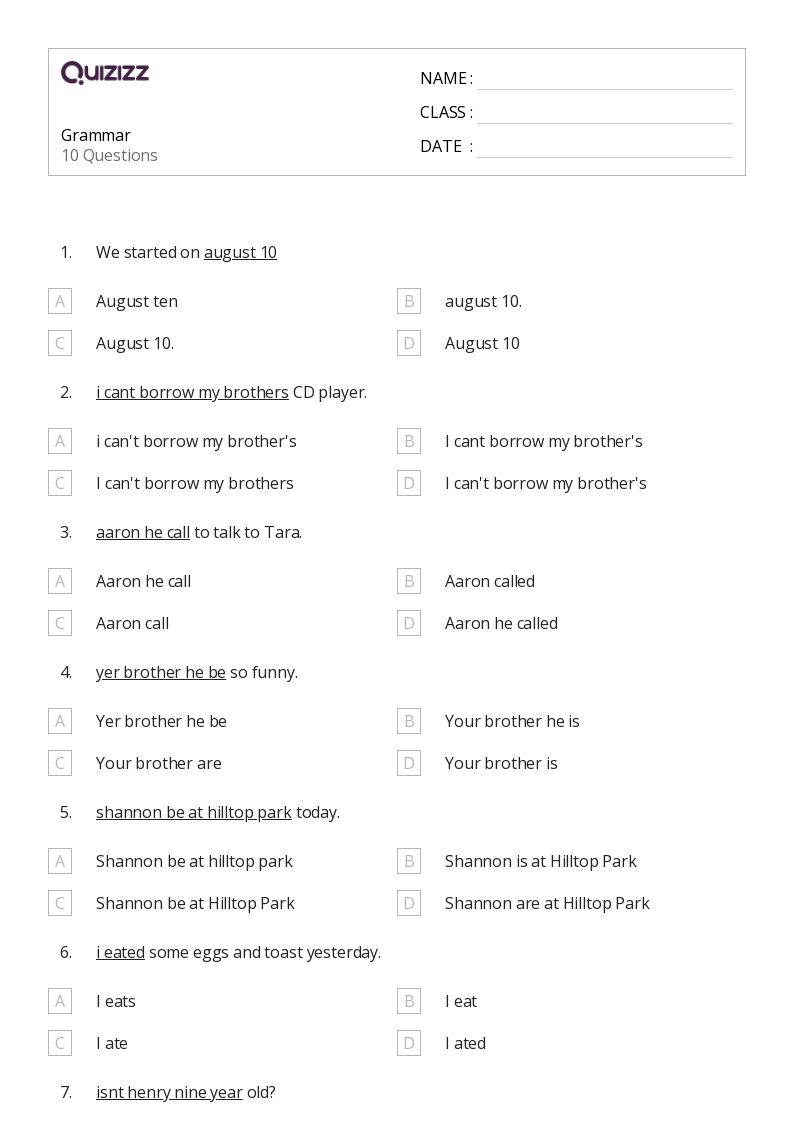The width and height of the screenshot is (794, 1123).
Task: Mark box A 'I eats'
Action: tap(60, 1001)
